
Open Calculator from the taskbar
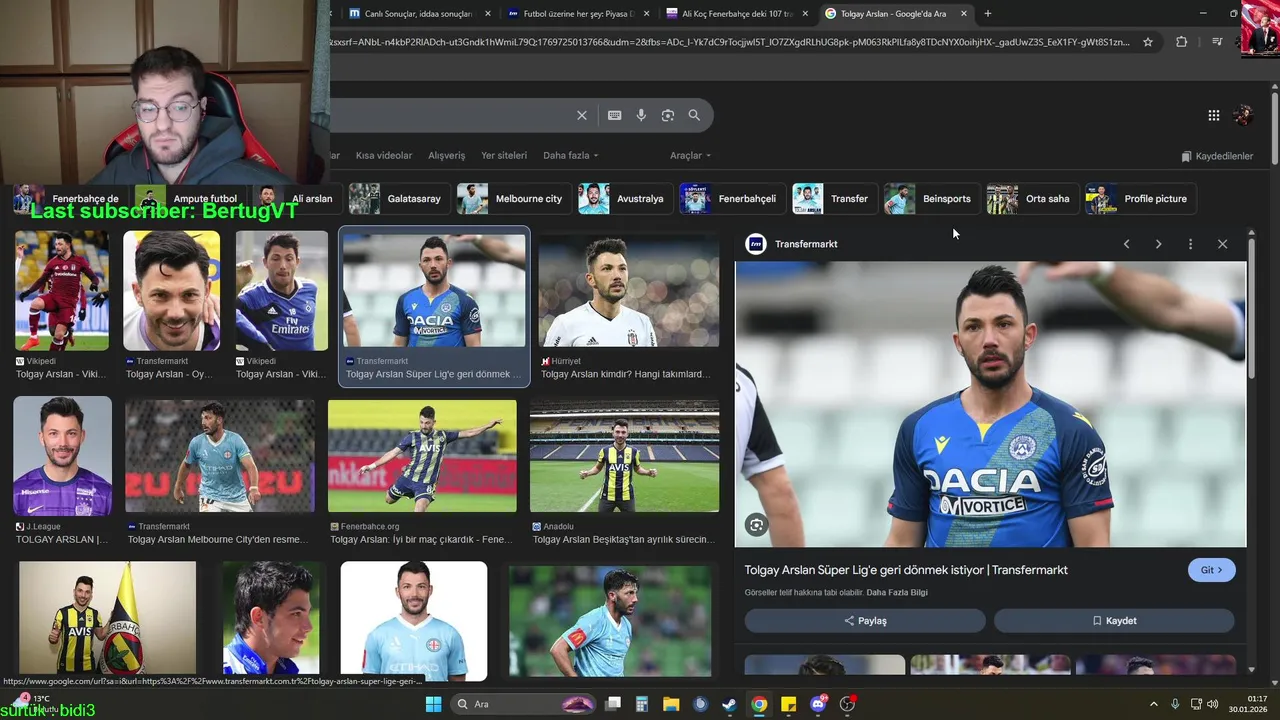(642, 704)
